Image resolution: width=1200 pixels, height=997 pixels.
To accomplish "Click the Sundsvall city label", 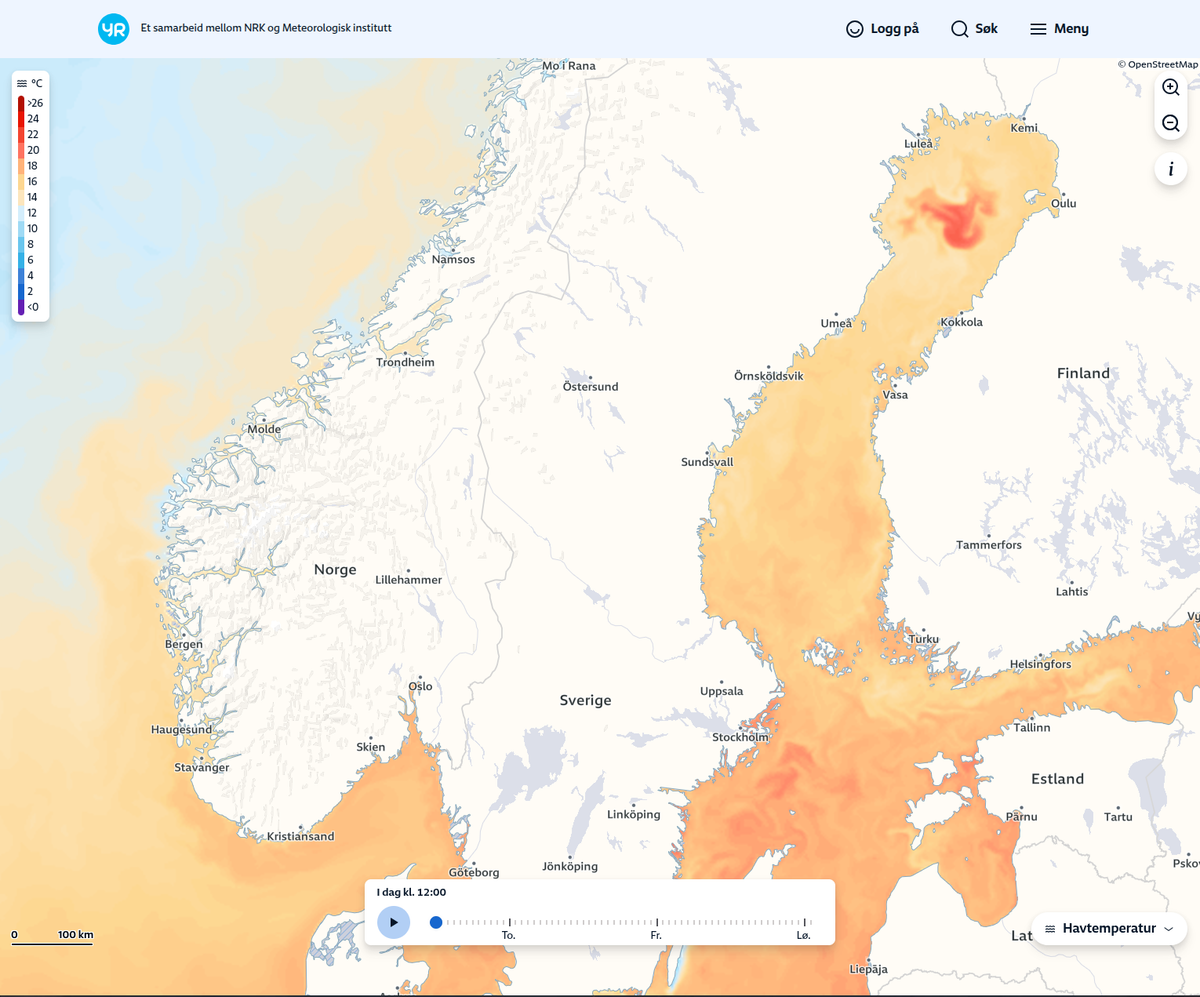I will point(707,462).
